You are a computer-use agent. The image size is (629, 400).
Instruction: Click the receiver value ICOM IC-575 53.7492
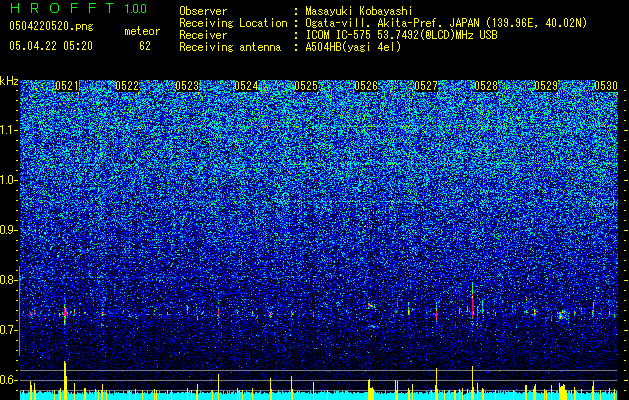(x=401, y=35)
